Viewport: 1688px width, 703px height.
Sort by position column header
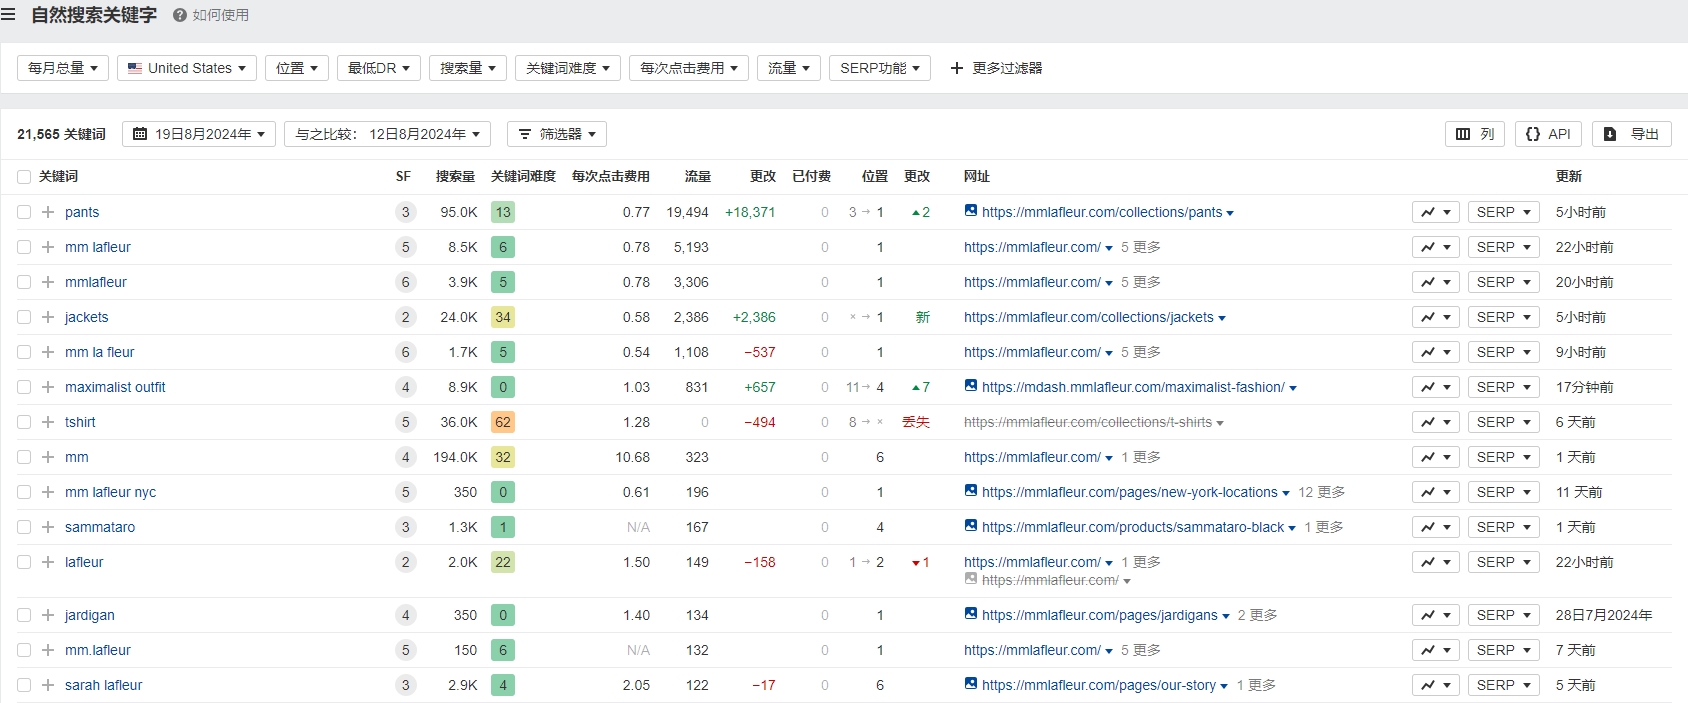click(x=875, y=176)
